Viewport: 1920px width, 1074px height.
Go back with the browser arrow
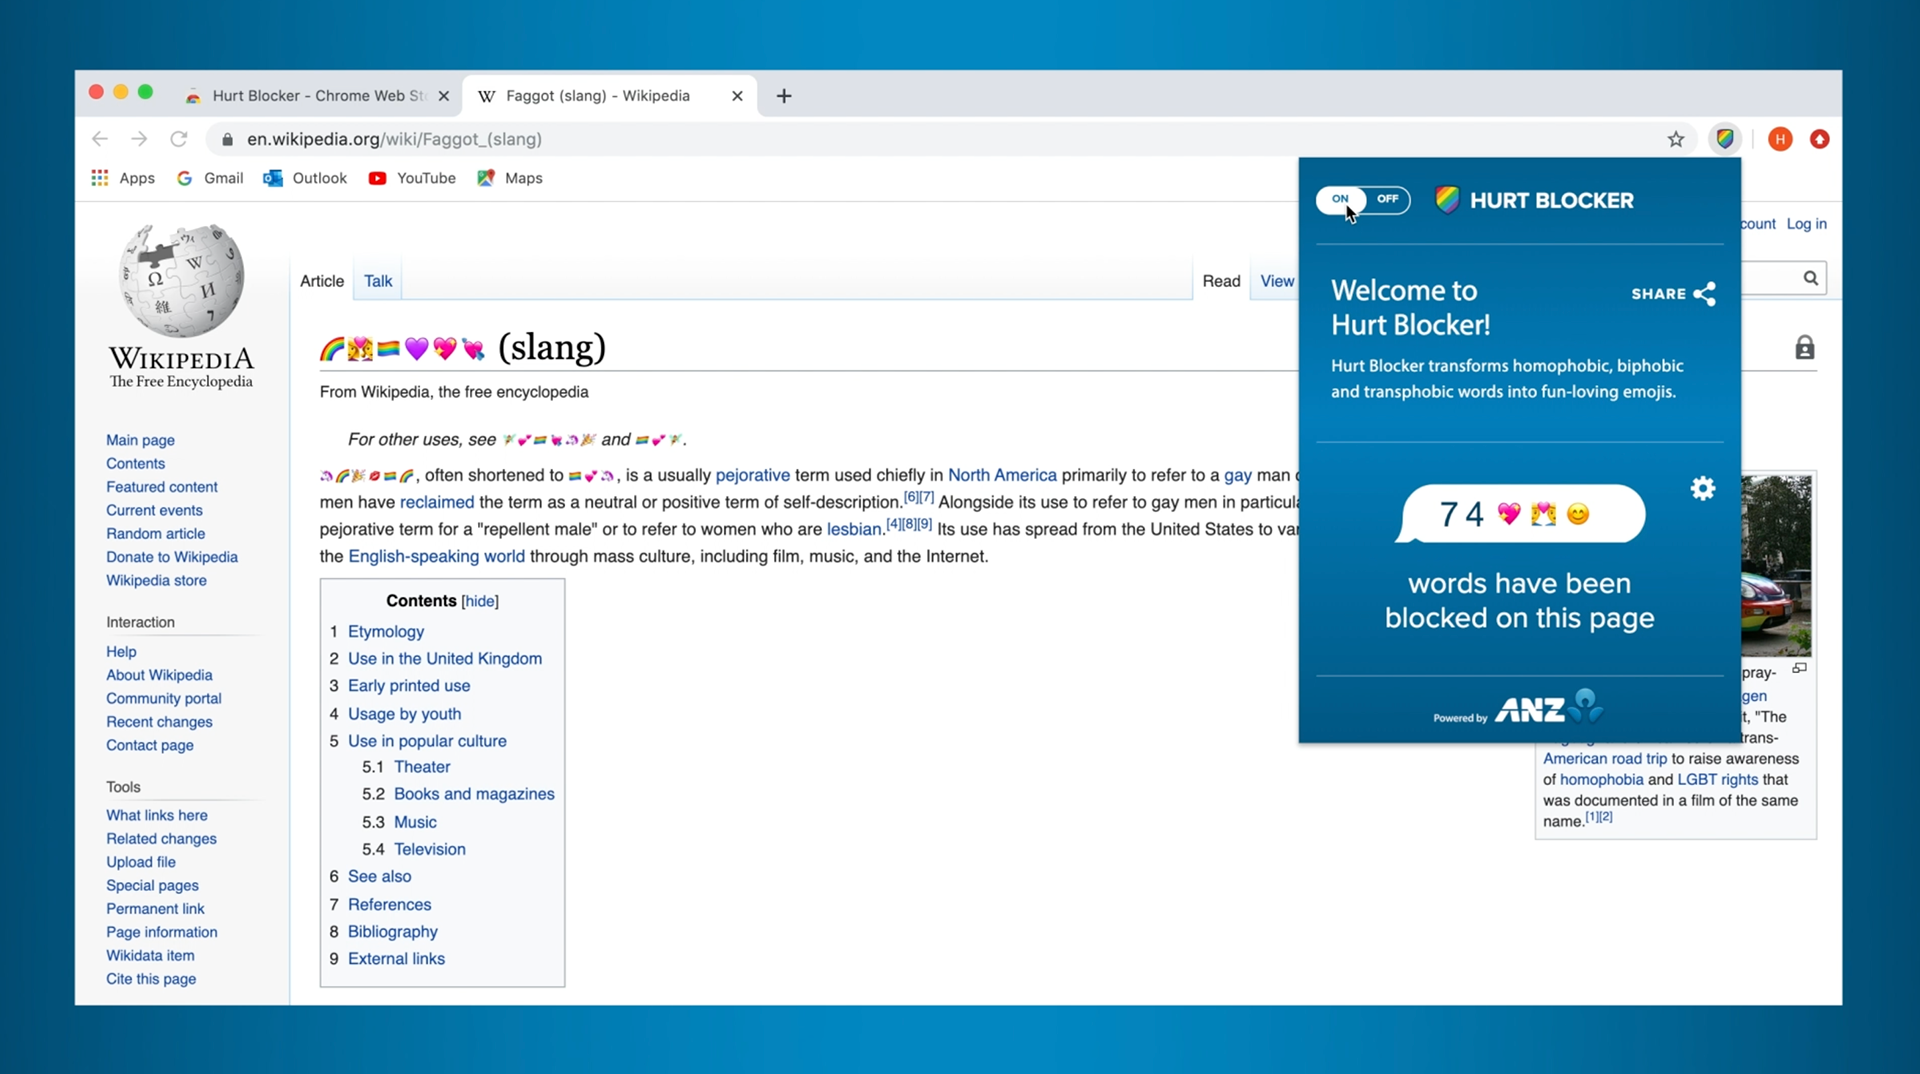100,139
